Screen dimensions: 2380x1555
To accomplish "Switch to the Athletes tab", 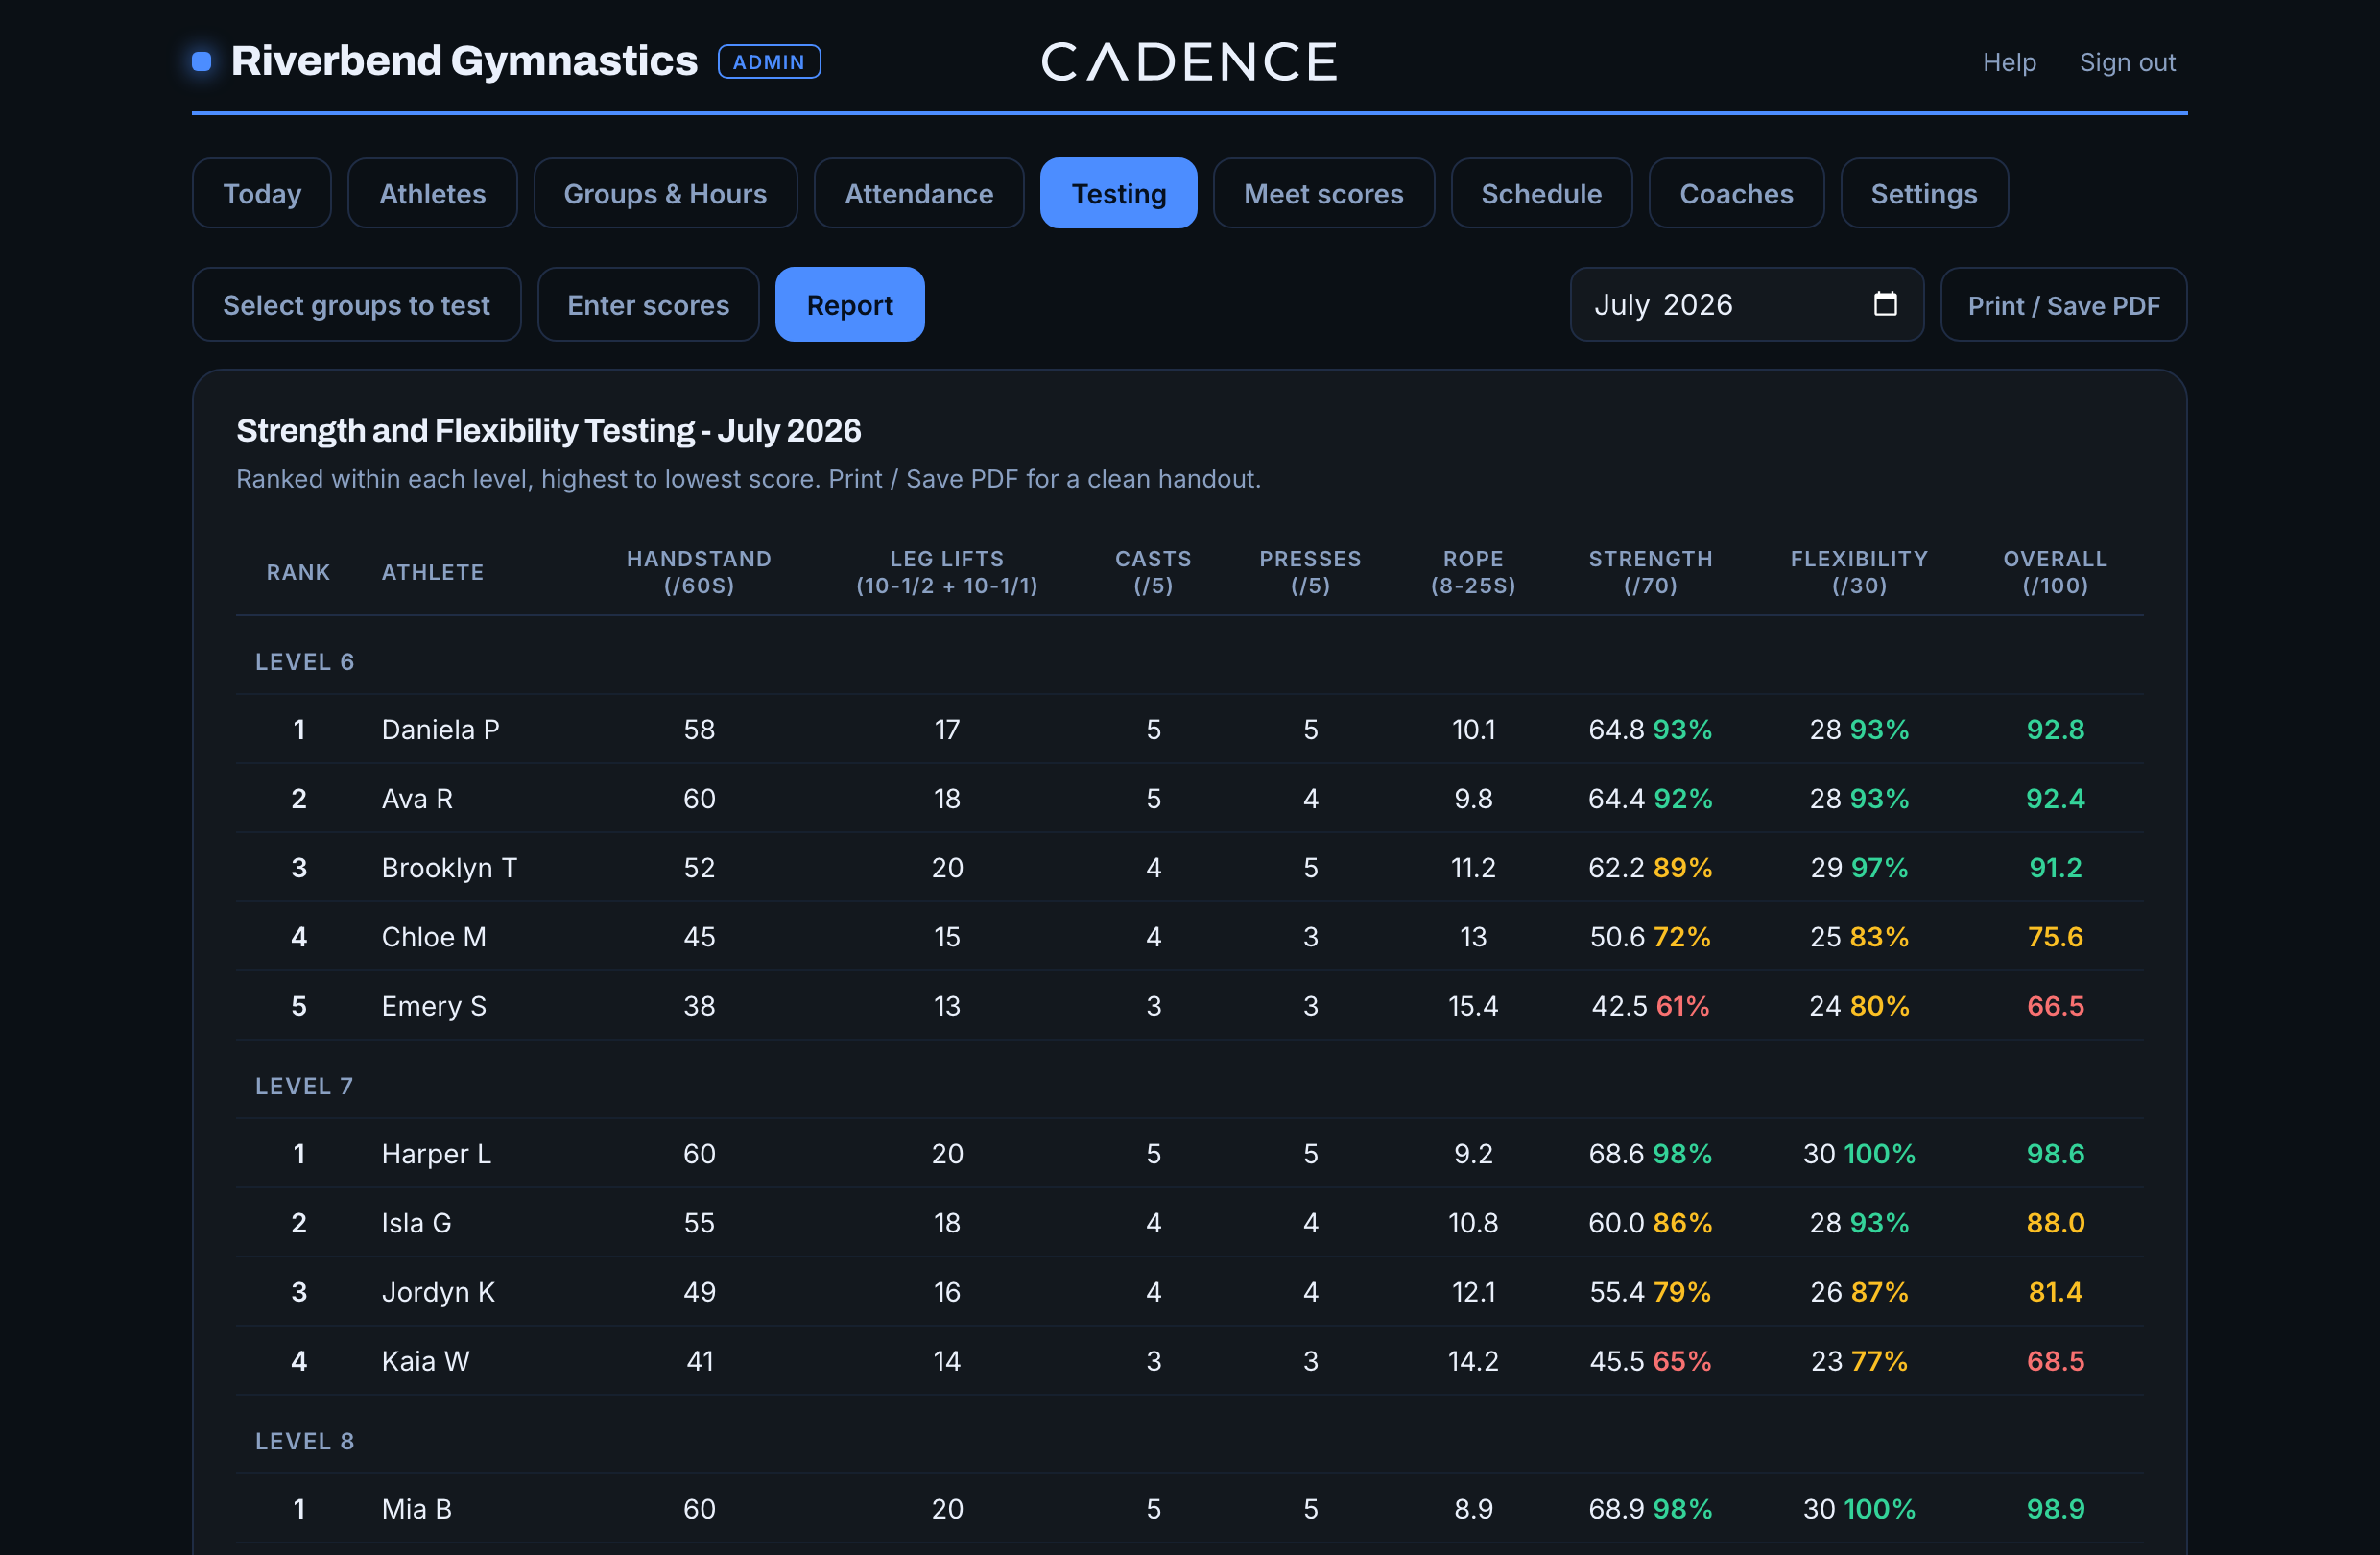I will click(x=432, y=193).
